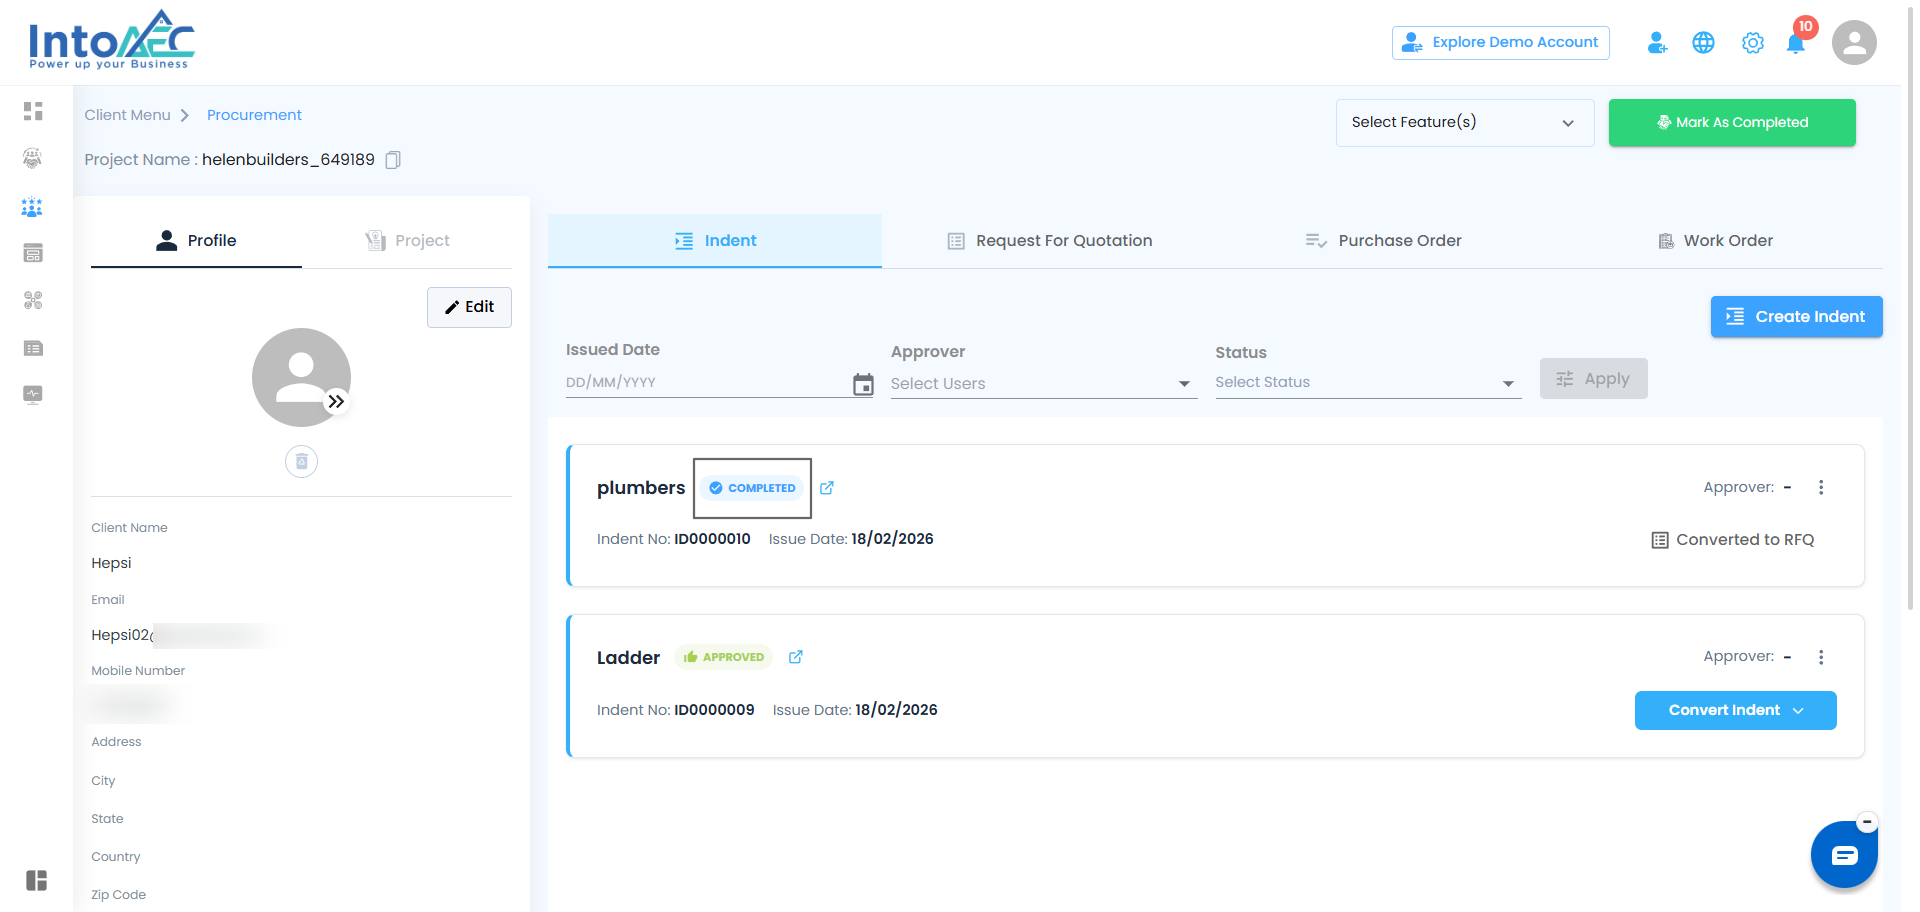The height and width of the screenshot is (912, 1920).
Task: Open the notifications bell
Action: 1796,43
